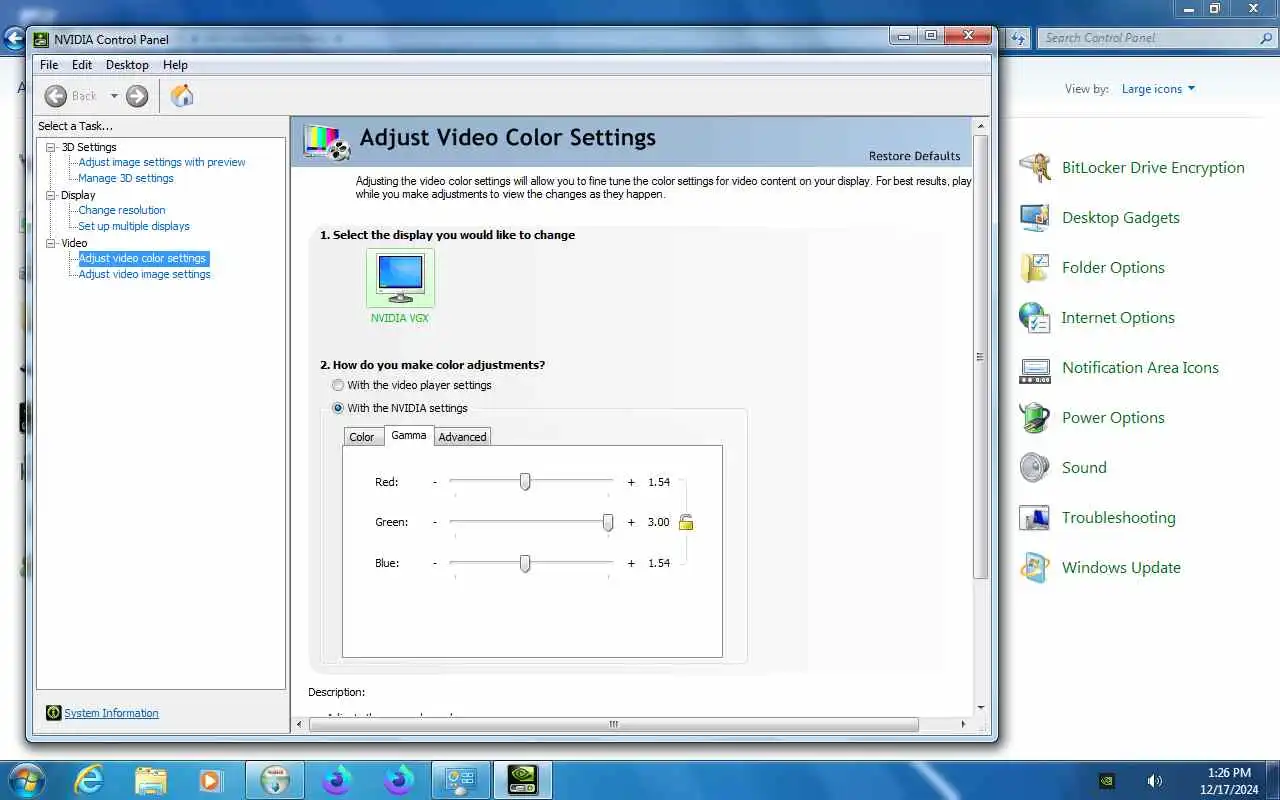Click the Forward arrow button
Screen dimensions: 1280x800
tap(137, 96)
